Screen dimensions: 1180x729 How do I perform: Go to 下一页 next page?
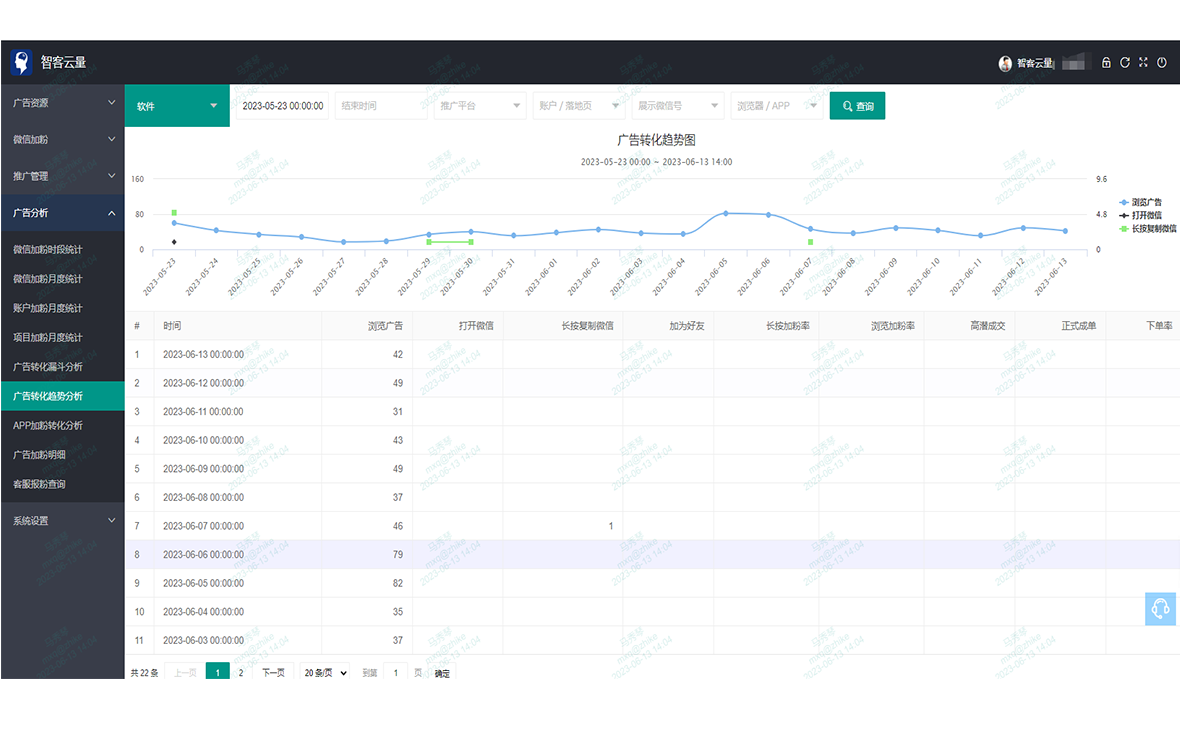coord(273,673)
